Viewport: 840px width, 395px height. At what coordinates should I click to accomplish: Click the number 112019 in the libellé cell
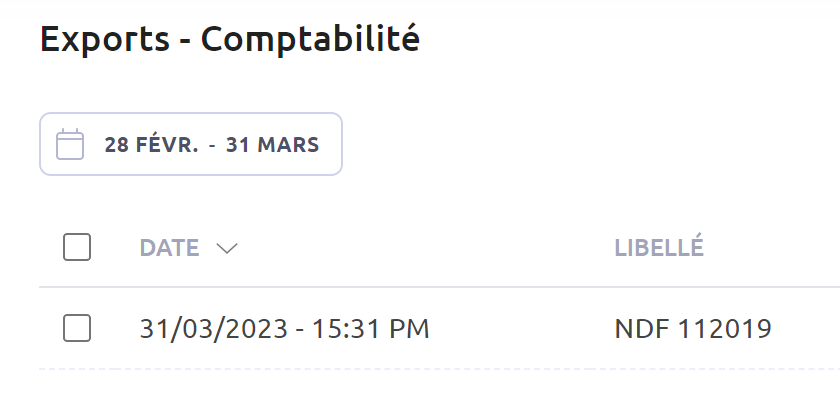coord(724,329)
